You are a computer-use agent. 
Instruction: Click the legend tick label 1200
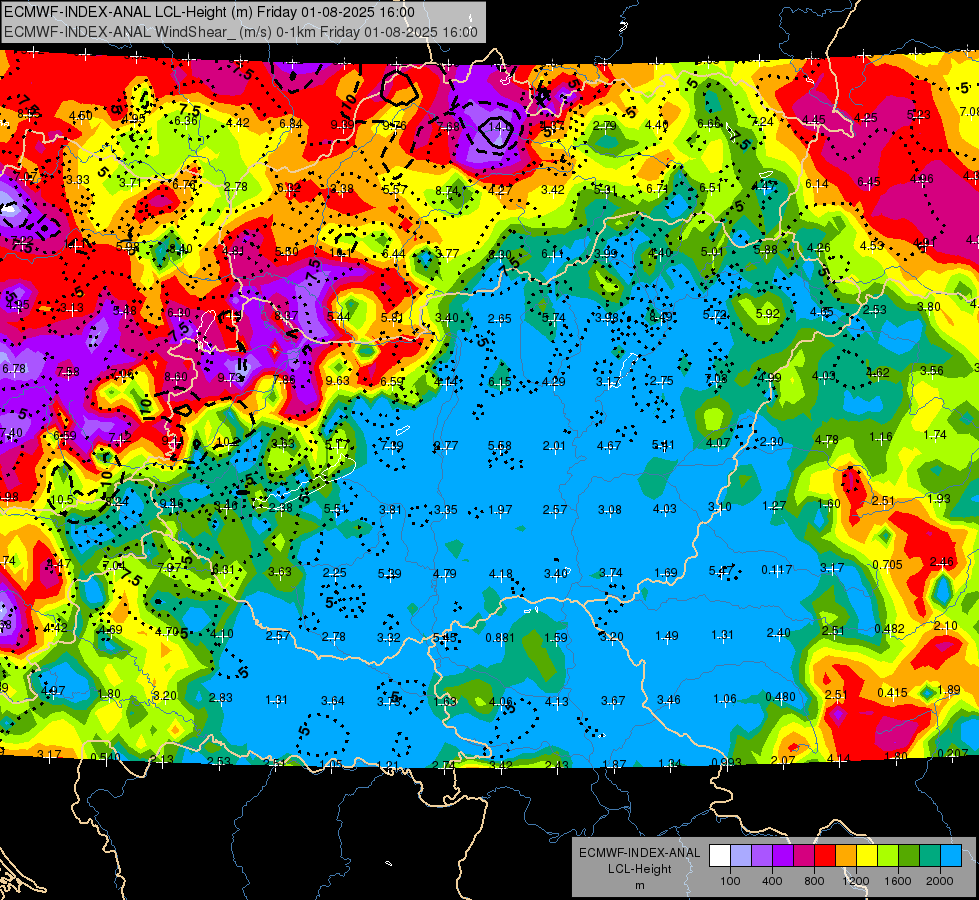click(x=856, y=881)
